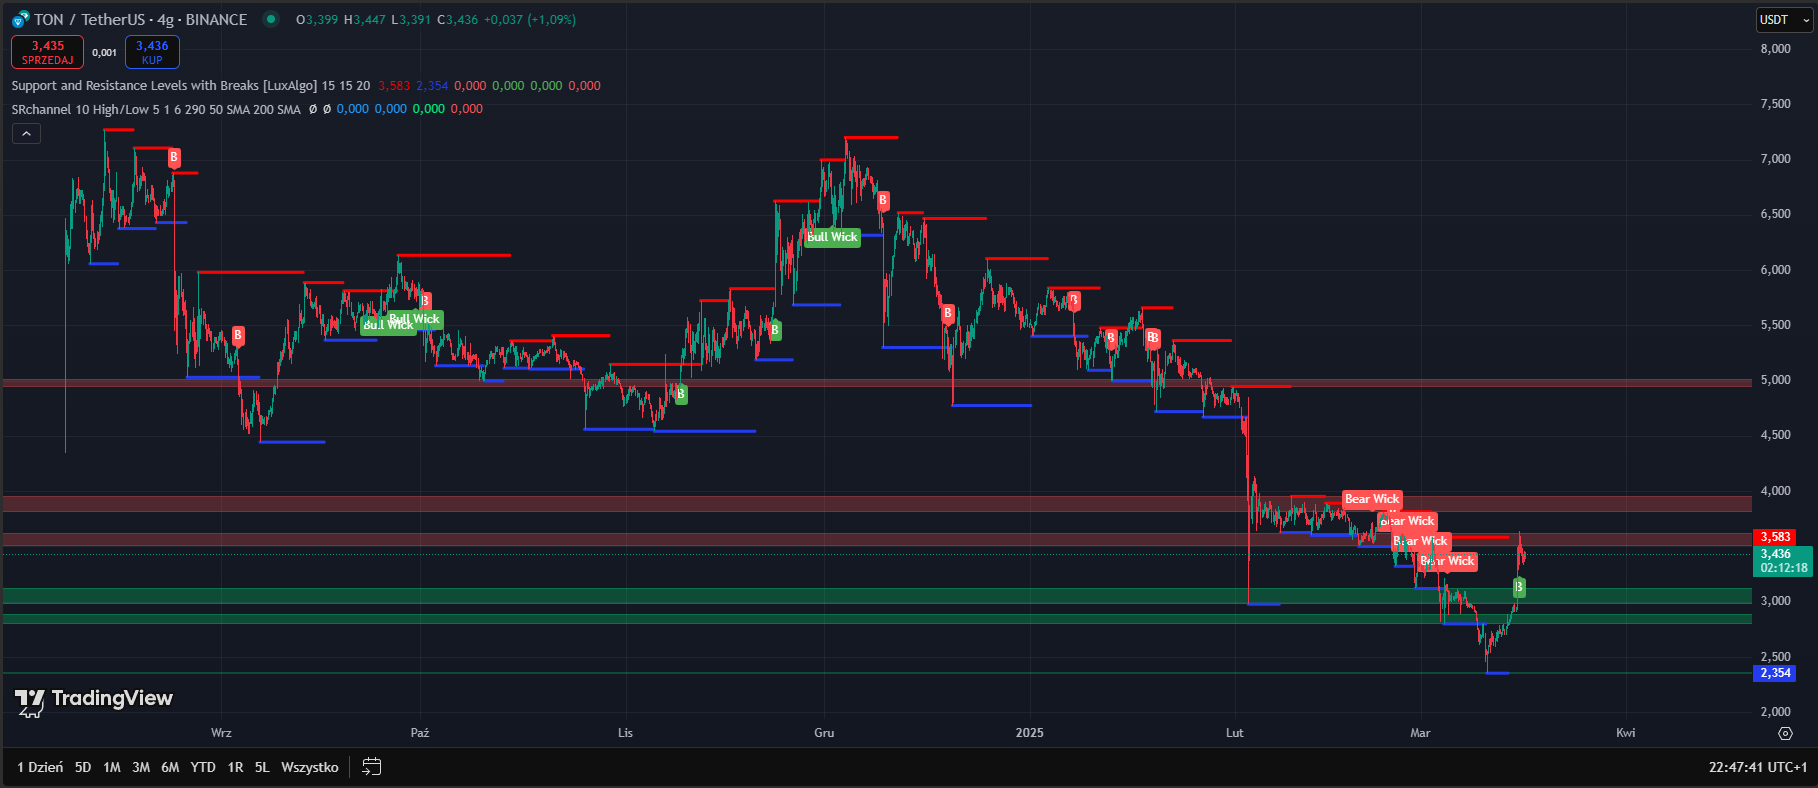Select the Support and Resistance Levels indicator
The image size is (1818, 788).
163,86
